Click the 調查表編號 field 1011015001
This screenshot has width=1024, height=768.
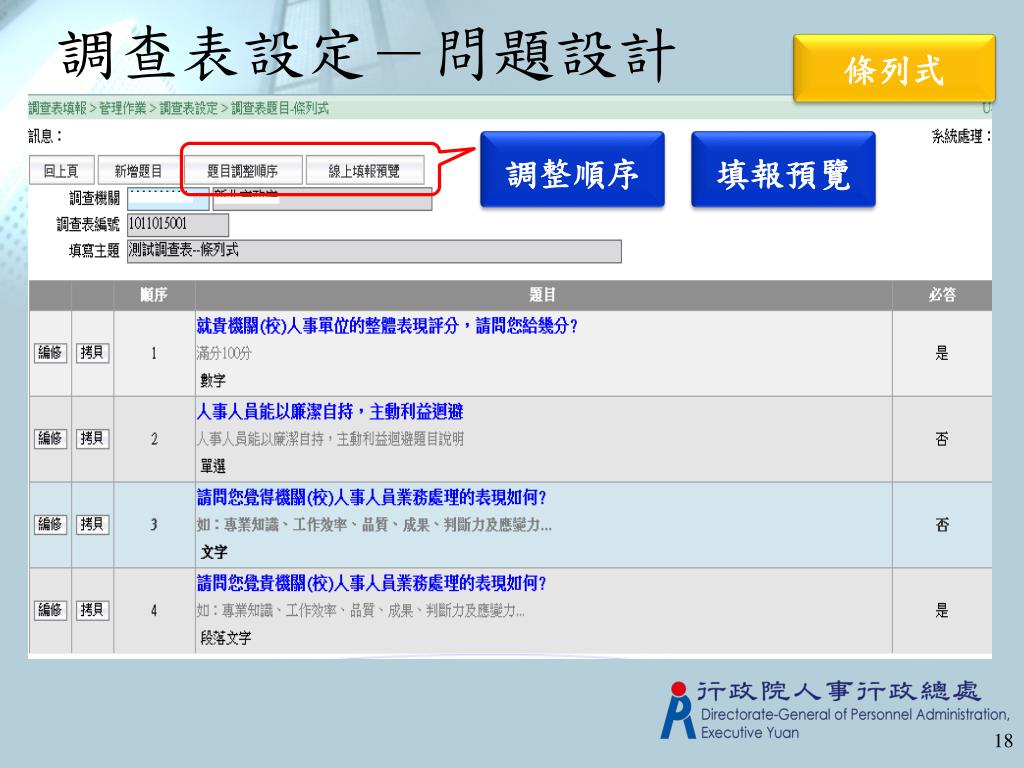coord(178,225)
